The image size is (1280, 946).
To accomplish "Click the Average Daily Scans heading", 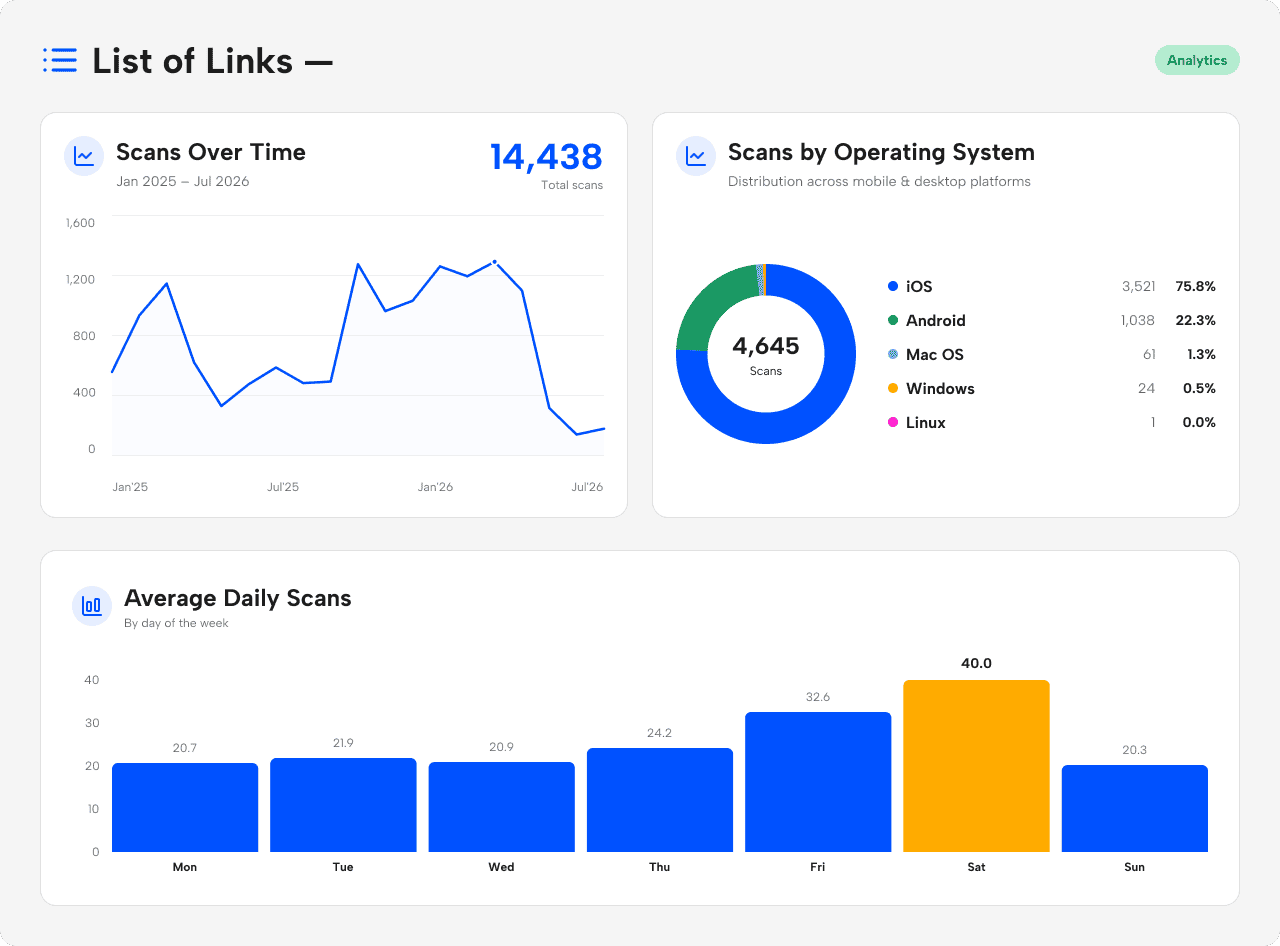I will tap(238, 598).
